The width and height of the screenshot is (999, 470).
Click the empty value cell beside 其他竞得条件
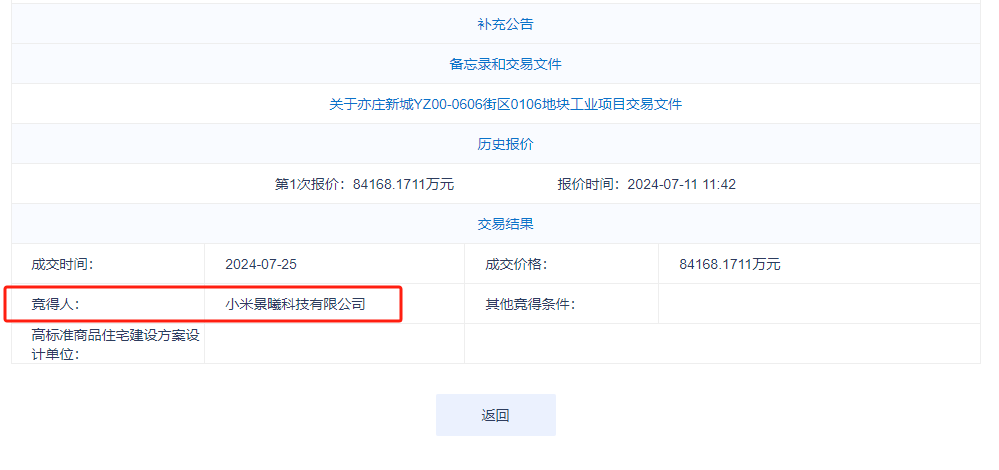coord(818,303)
